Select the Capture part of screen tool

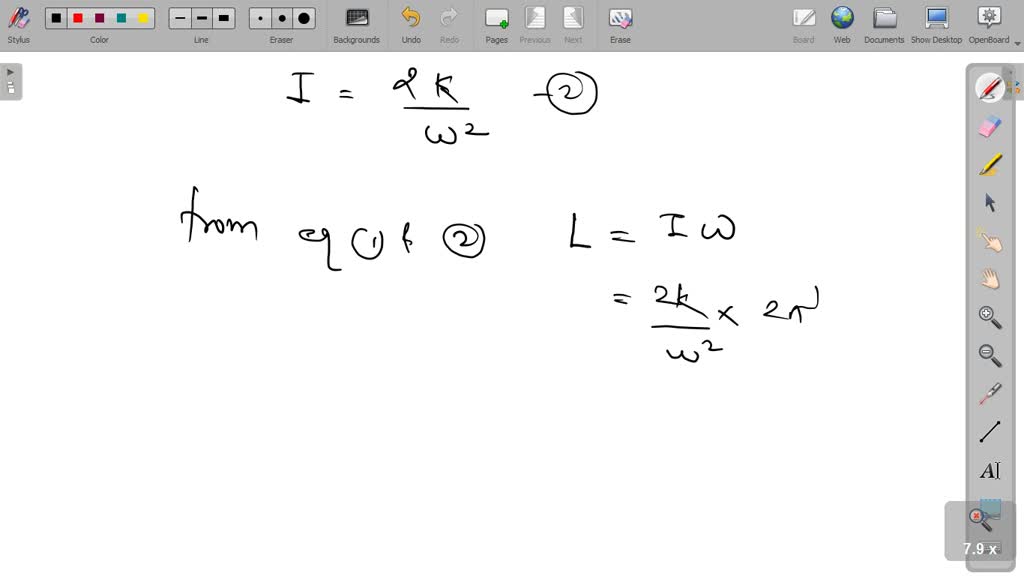(x=988, y=516)
